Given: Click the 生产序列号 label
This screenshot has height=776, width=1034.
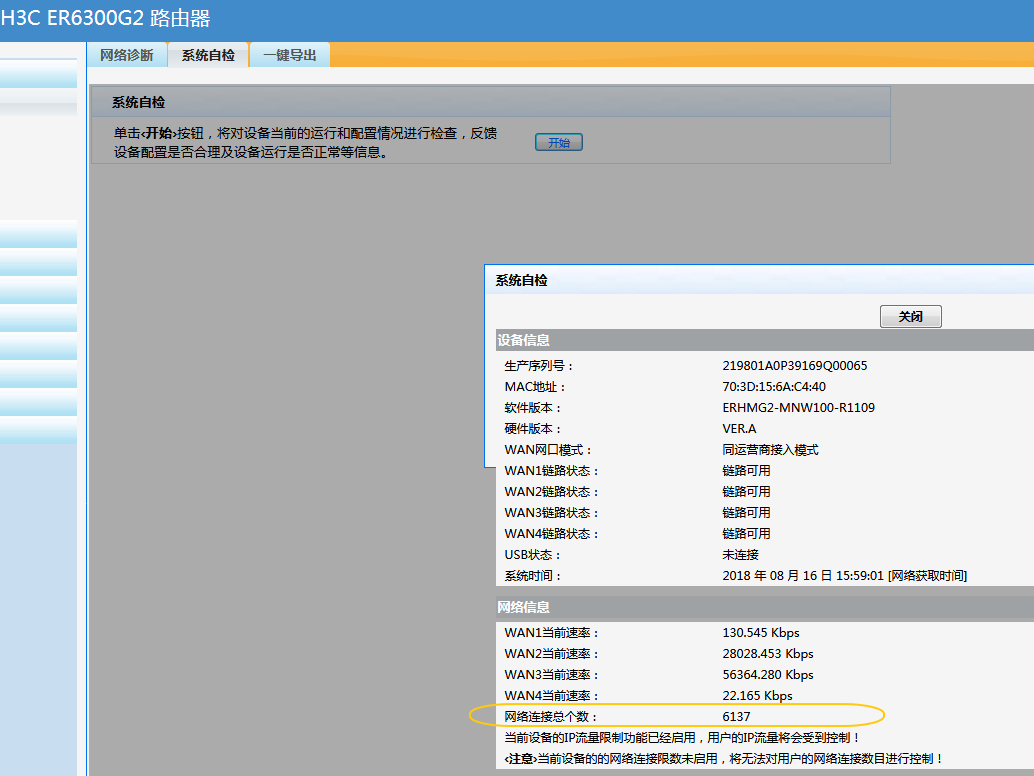Looking at the screenshot, I should (x=539, y=366).
